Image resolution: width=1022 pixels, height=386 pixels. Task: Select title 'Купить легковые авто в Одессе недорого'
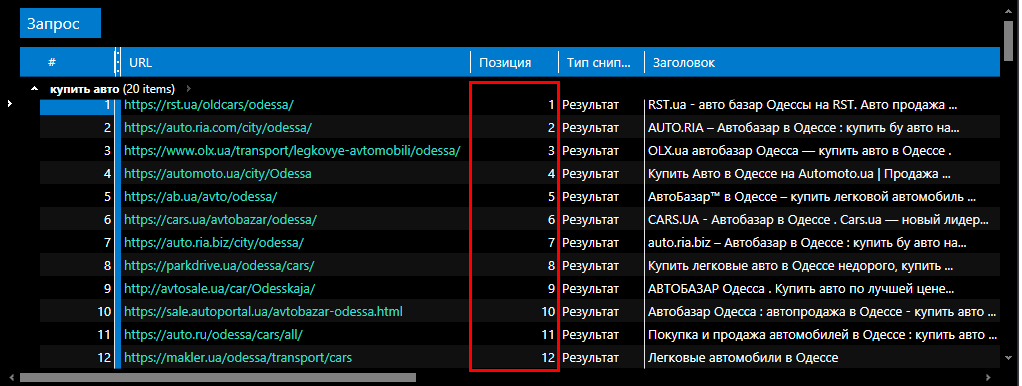(x=800, y=266)
